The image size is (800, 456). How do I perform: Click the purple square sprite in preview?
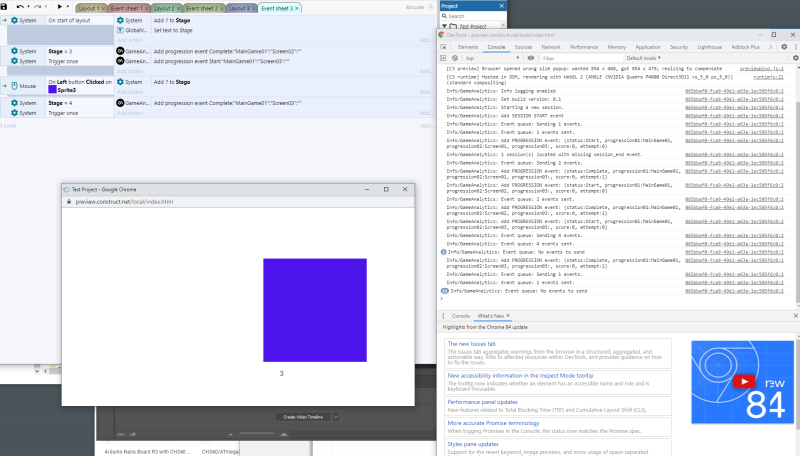315,310
